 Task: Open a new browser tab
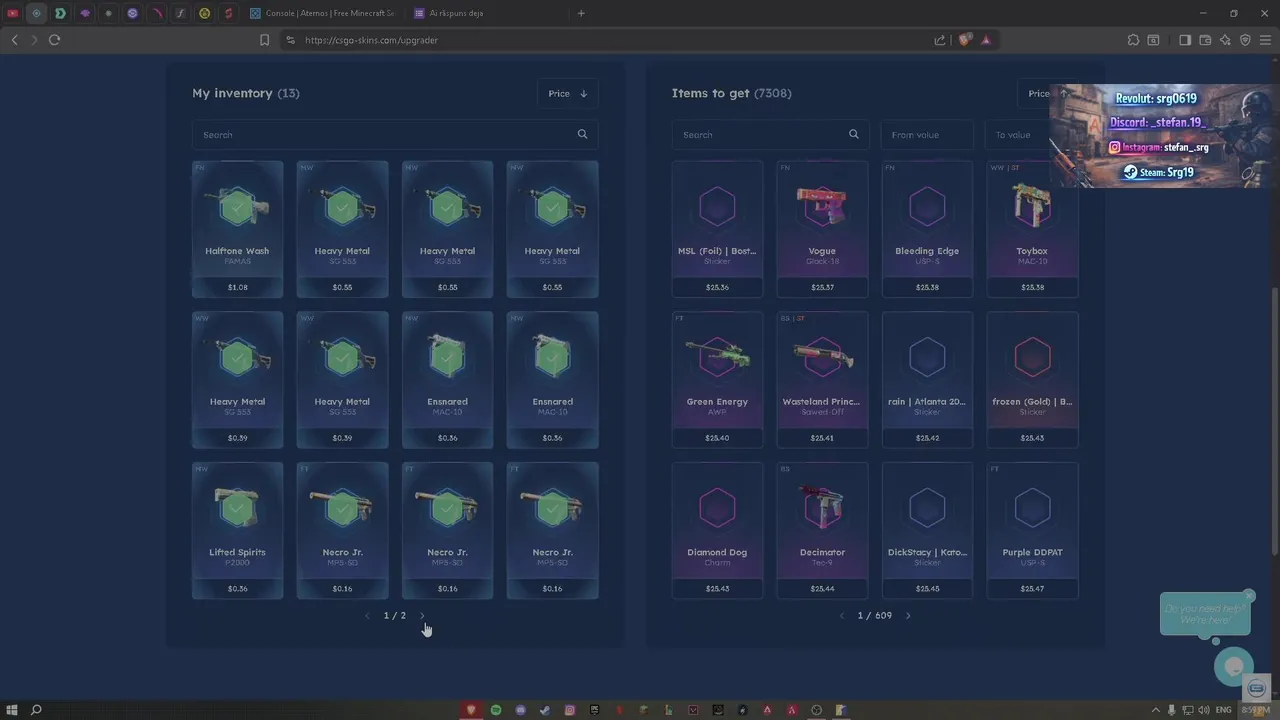coord(581,13)
